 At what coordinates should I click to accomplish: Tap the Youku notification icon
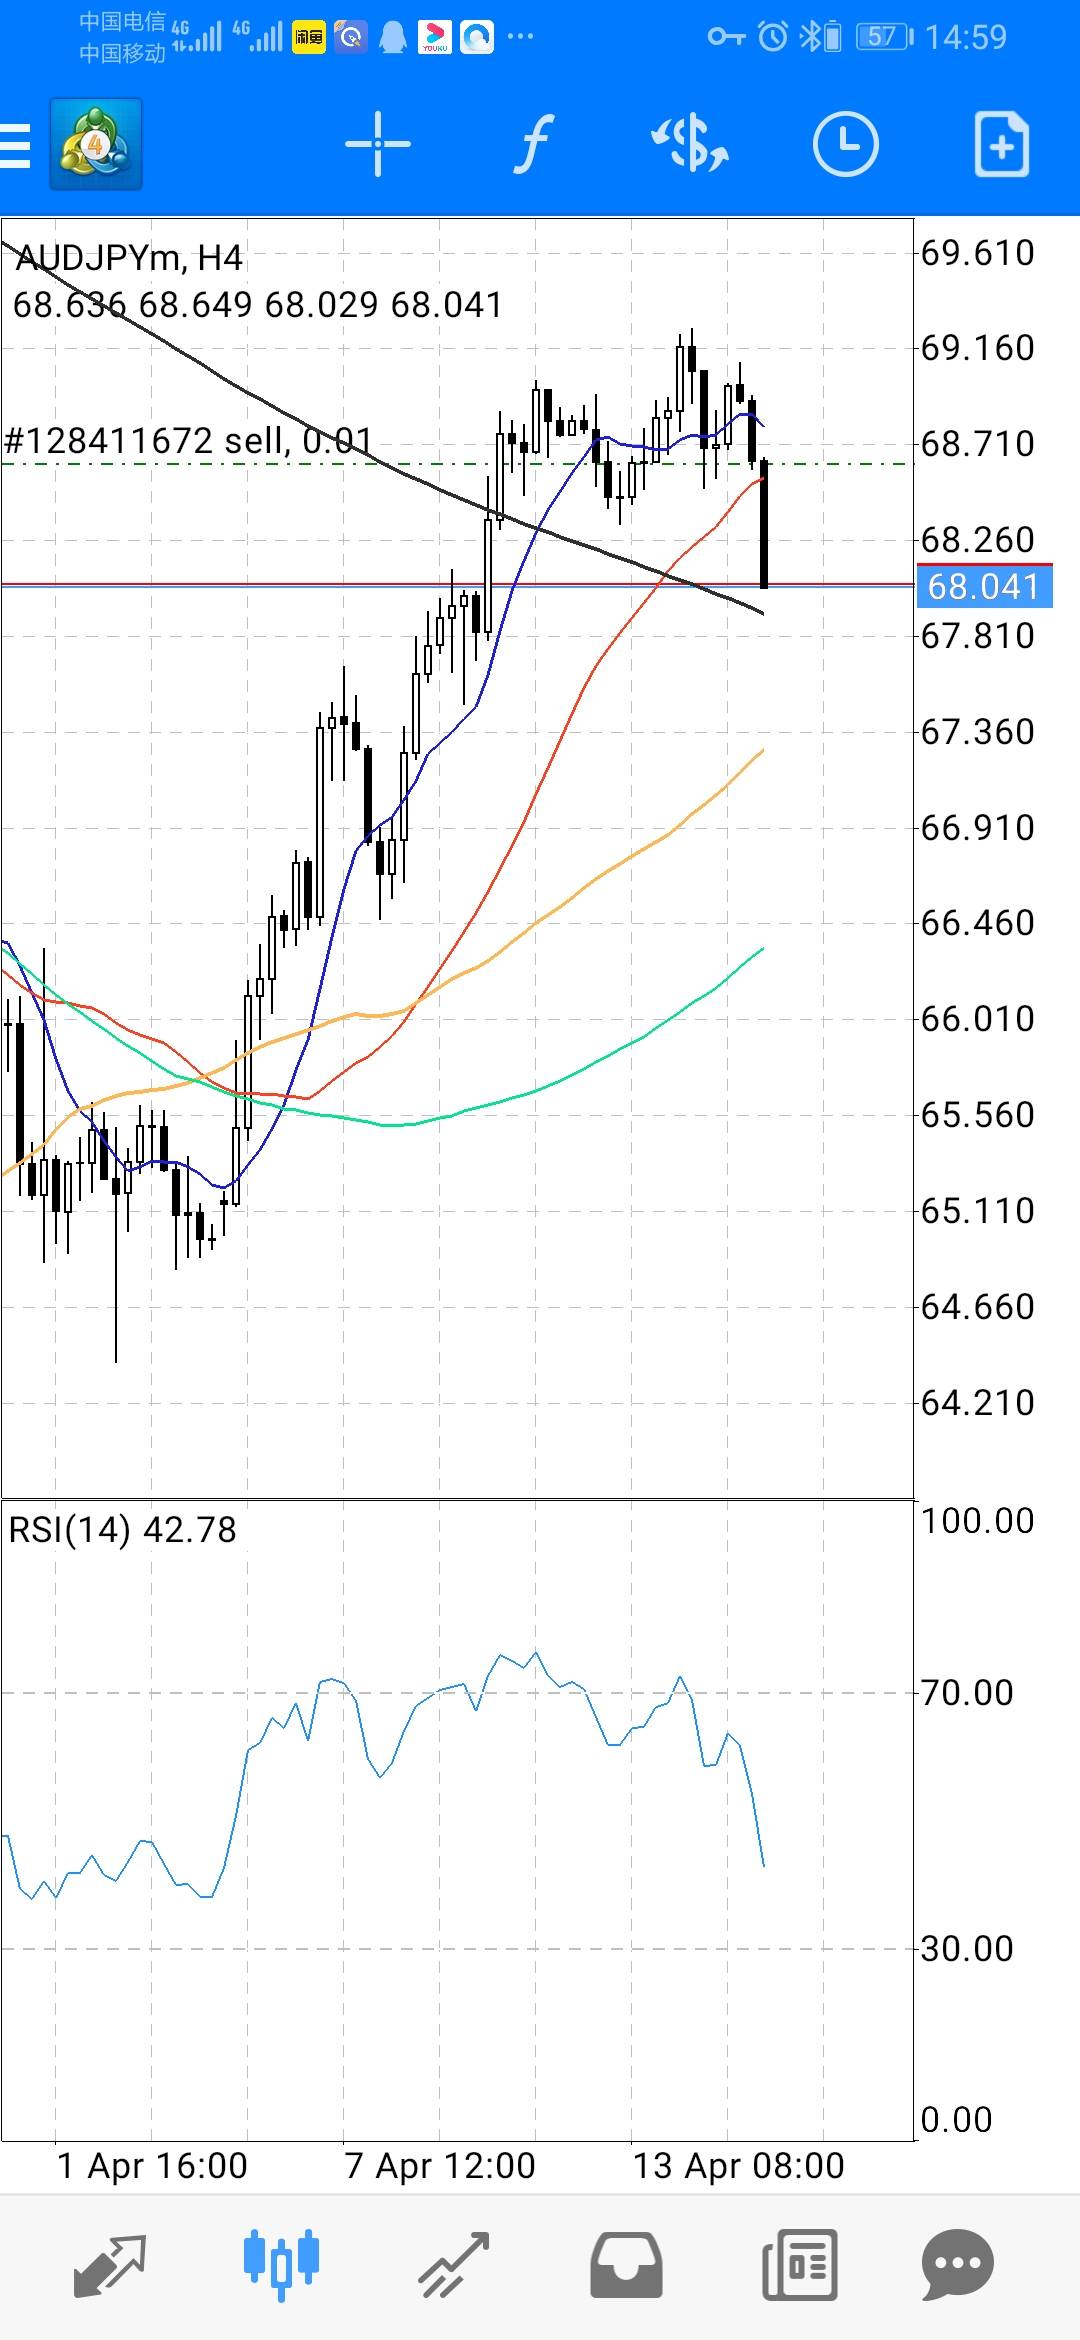pyautogui.click(x=435, y=37)
